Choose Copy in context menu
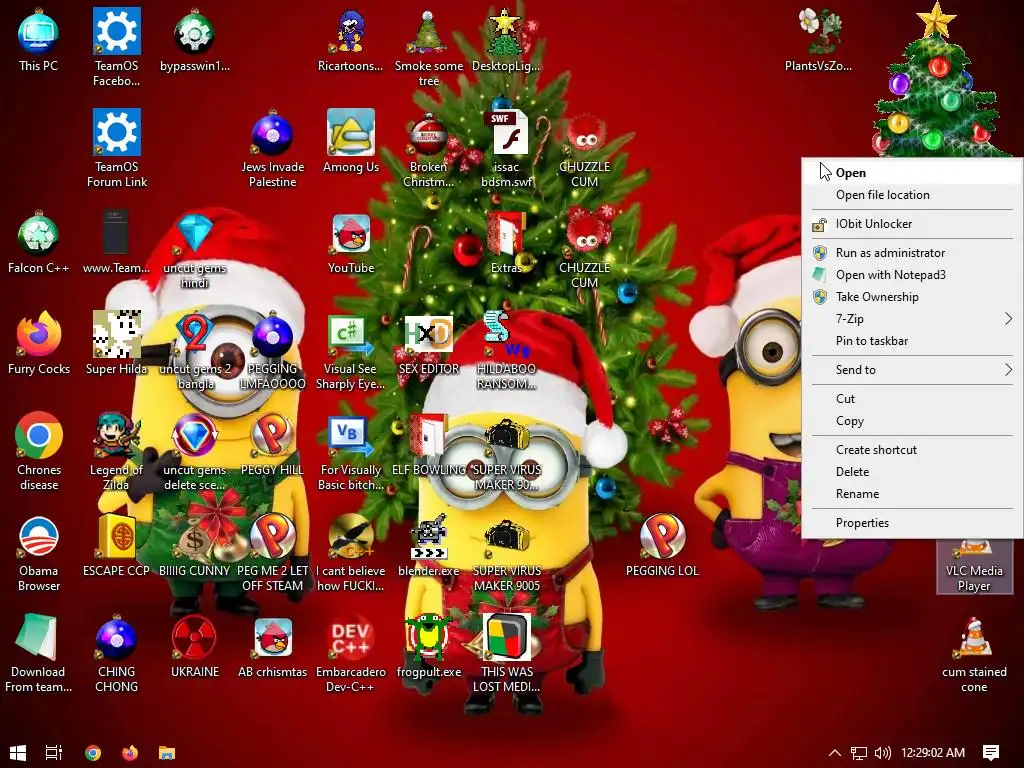This screenshot has height=768, width=1024. 912,421
